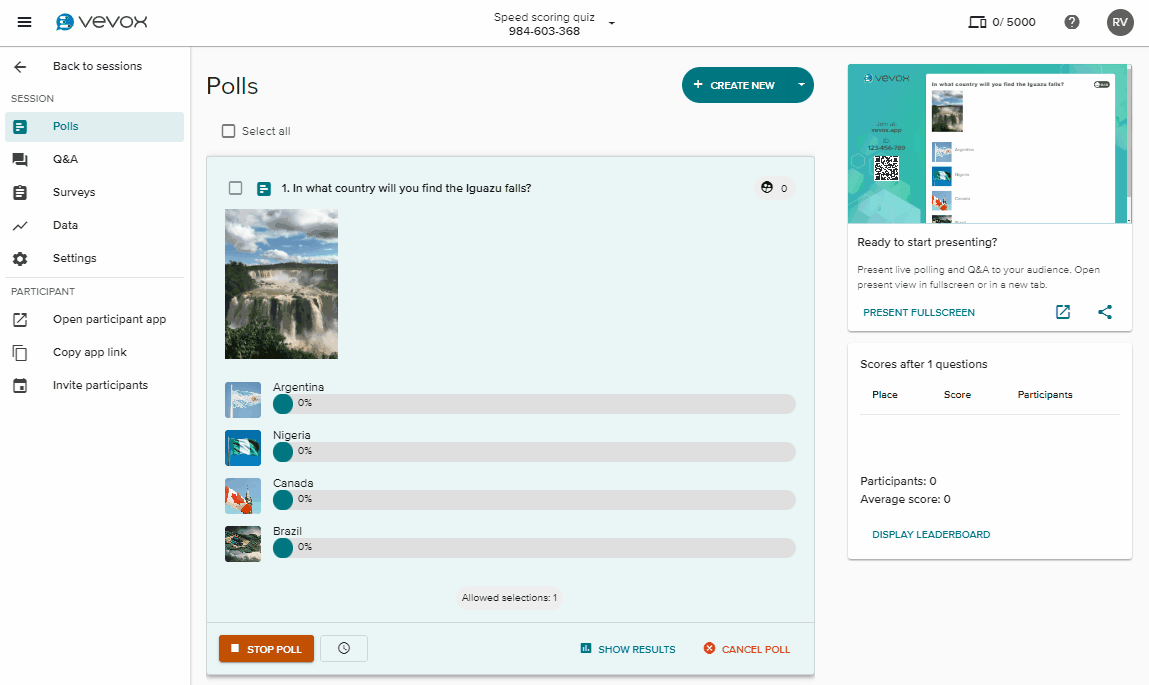This screenshot has width=1149, height=685.
Task: Click the Invite participants calendar icon
Action: pos(20,385)
